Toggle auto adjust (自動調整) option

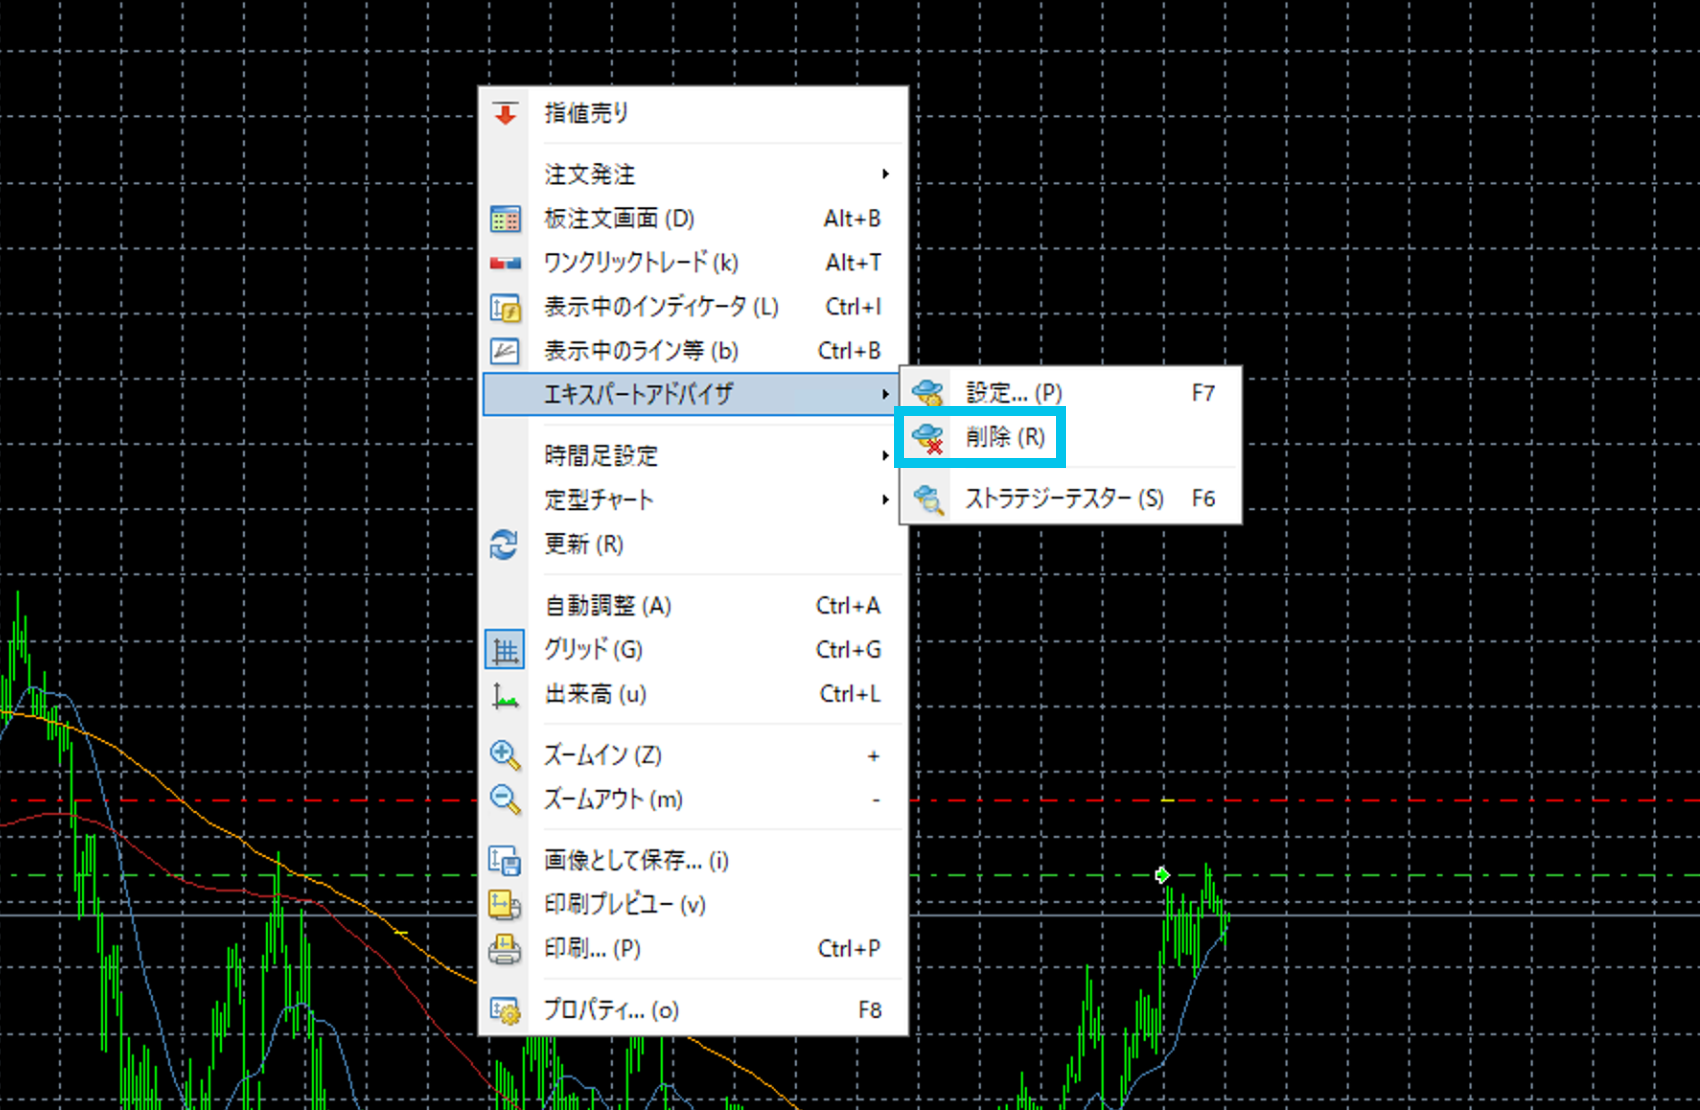tap(608, 606)
